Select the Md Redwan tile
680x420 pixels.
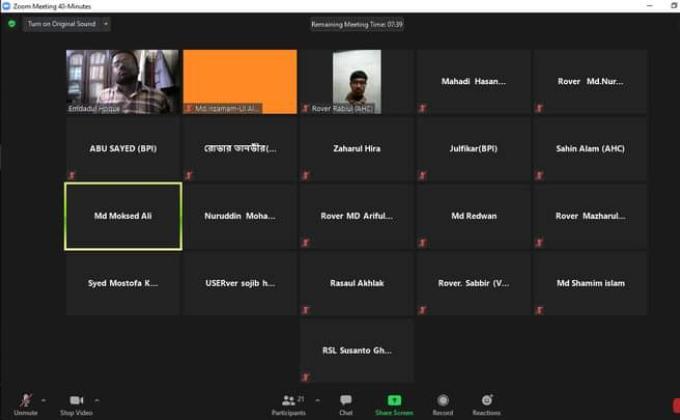click(474, 216)
